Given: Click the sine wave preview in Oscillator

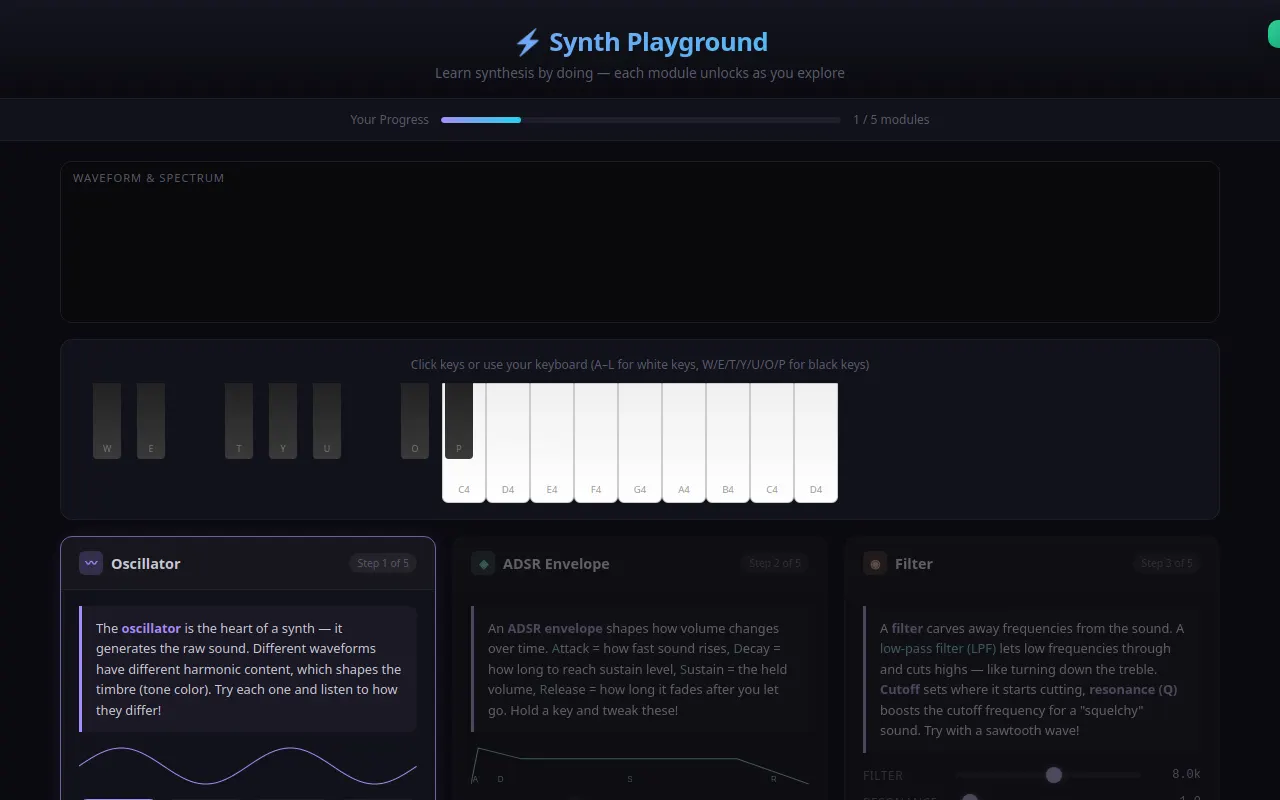Looking at the screenshot, I should pos(248,767).
